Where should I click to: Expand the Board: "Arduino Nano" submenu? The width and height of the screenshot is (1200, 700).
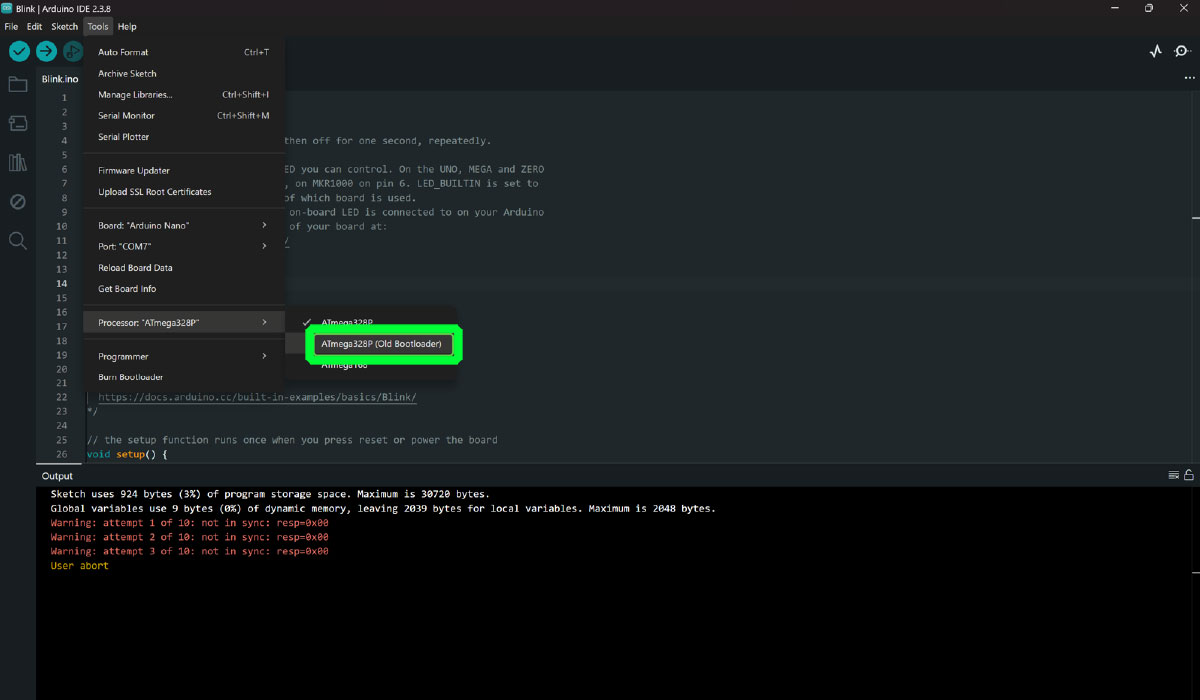(x=184, y=225)
